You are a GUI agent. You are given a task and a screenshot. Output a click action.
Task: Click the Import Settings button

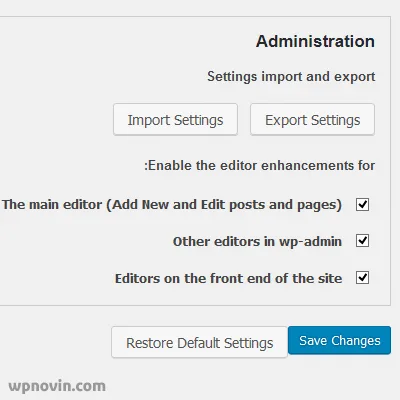coord(175,119)
